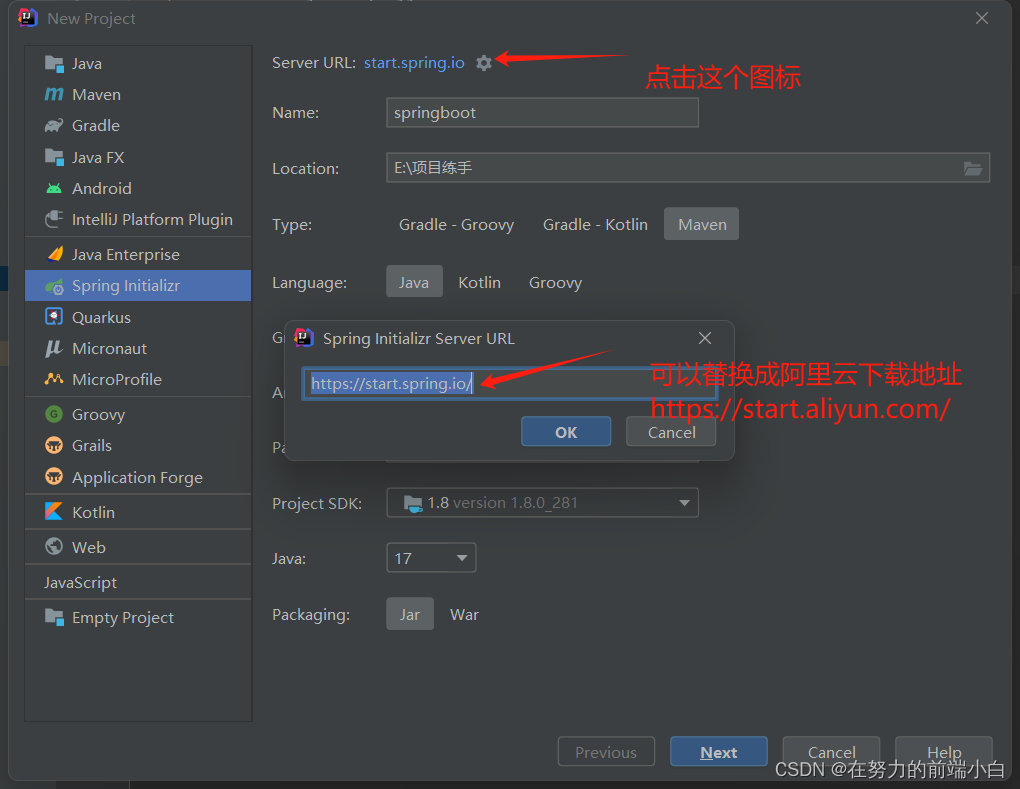Click the Java project type icon
This screenshot has width=1020, height=789.
click(x=54, y=63)
